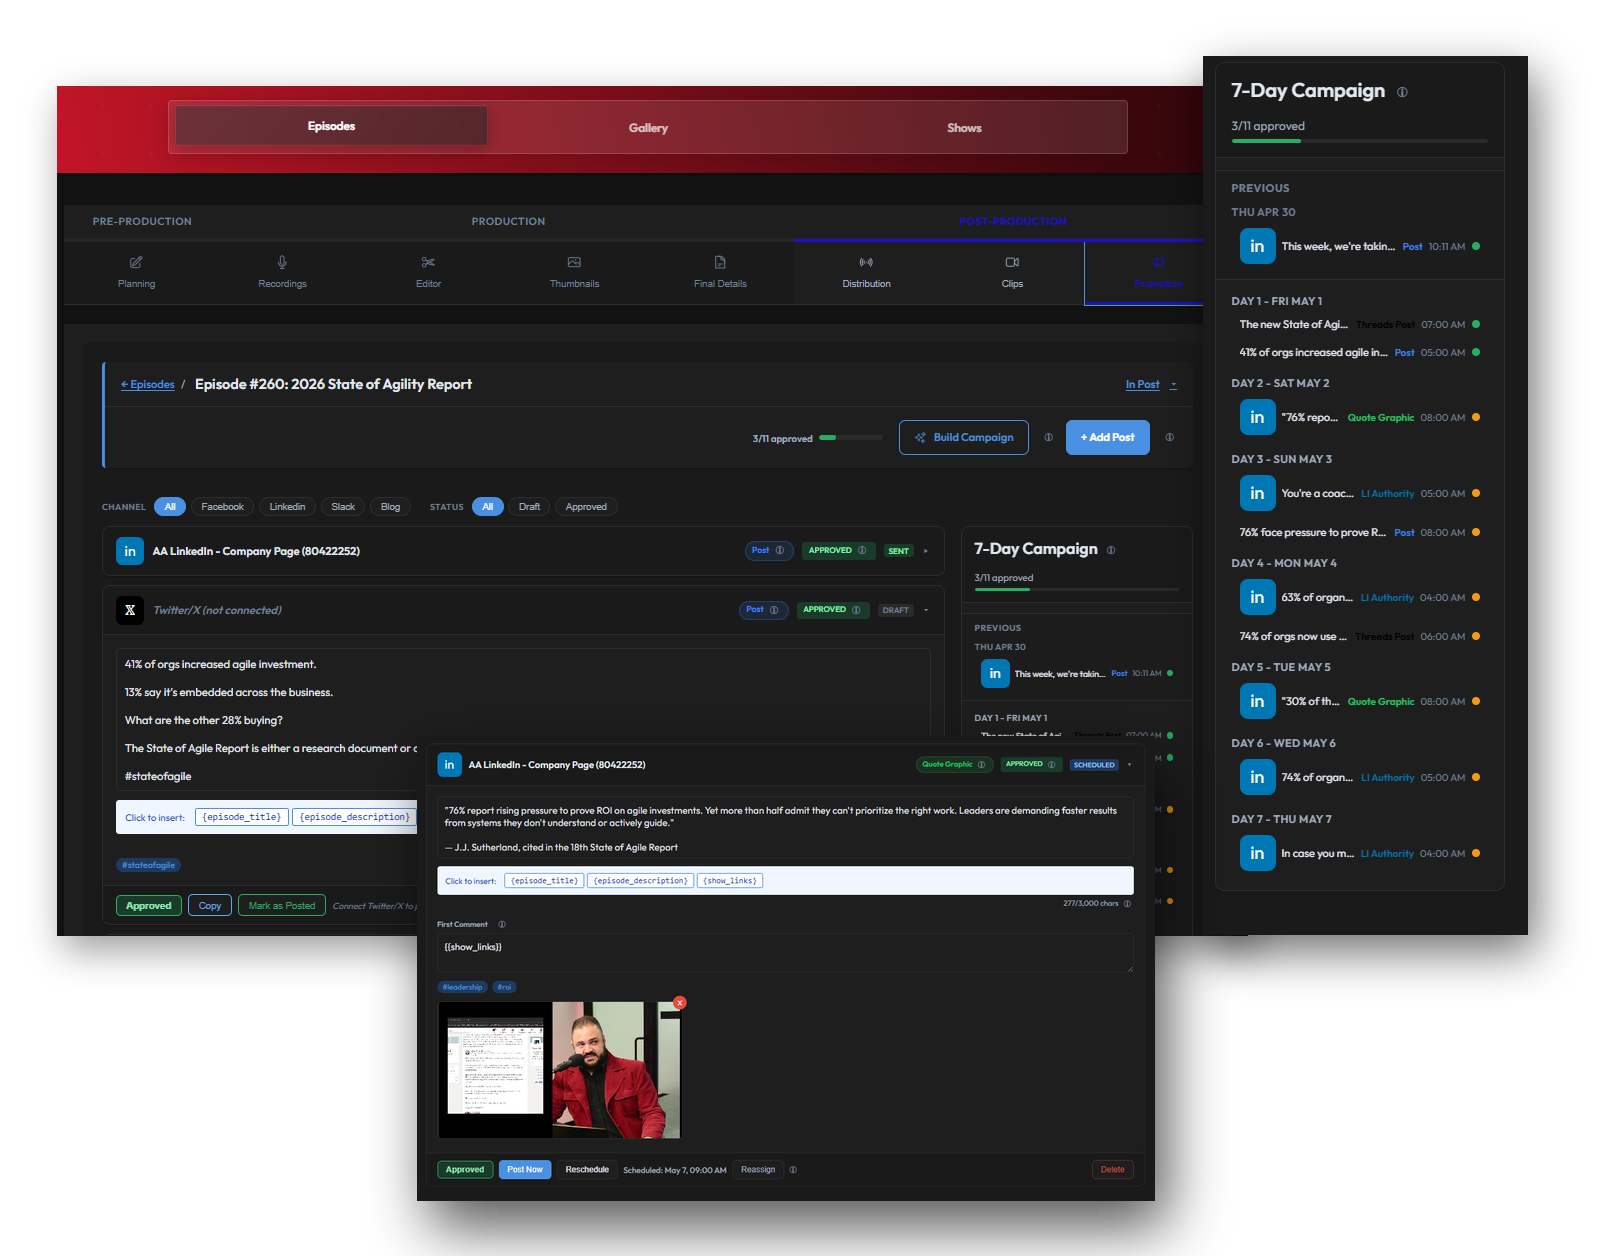Screen dimensions: 1610x1256
Task: Open Post type badge on SENT LinkedIn row
Action: click(x=769, y=550)
